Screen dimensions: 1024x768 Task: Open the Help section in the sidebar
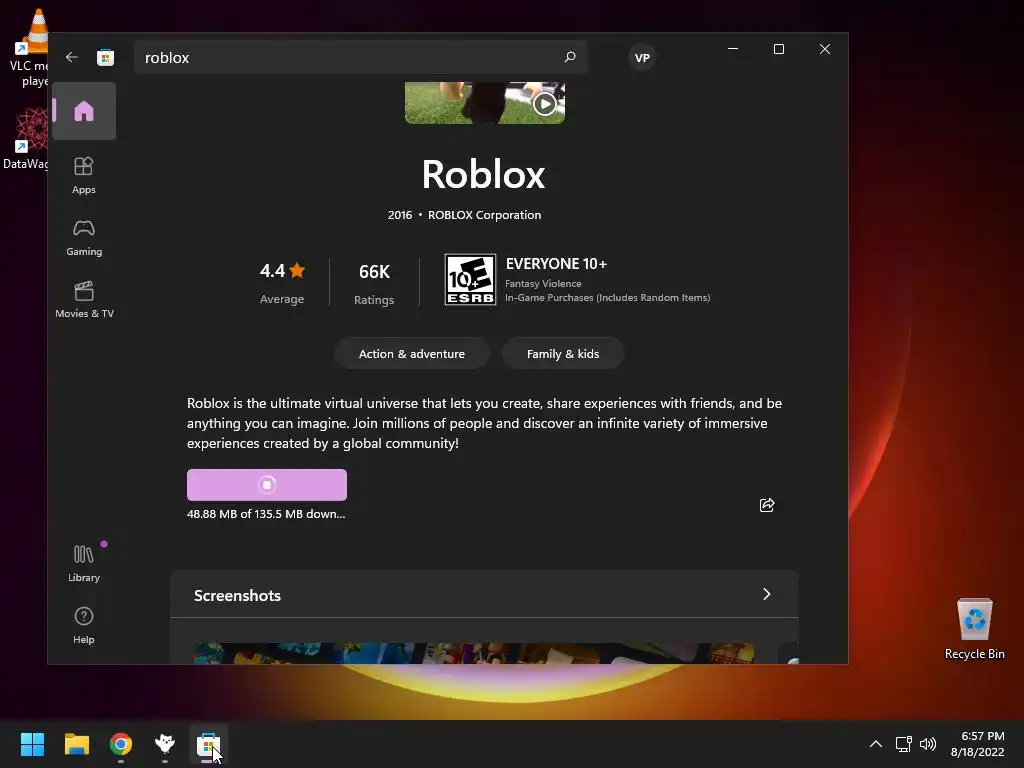pyautogui.click(x=84, y=625)
